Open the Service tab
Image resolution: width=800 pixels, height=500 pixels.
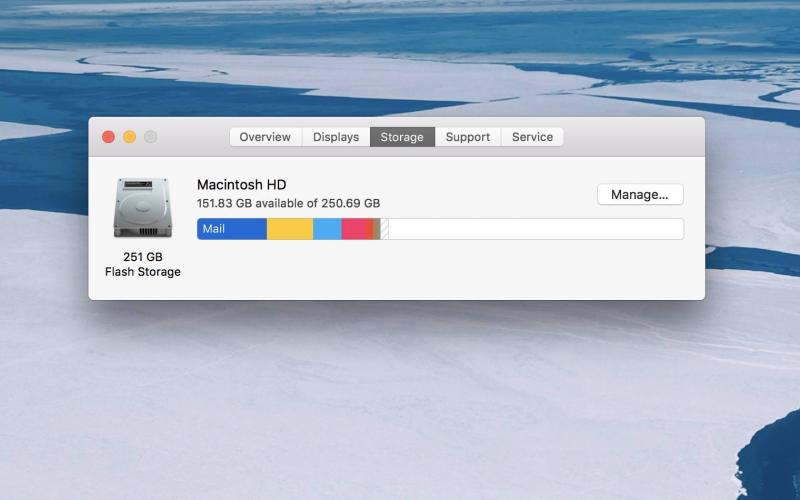532,137
